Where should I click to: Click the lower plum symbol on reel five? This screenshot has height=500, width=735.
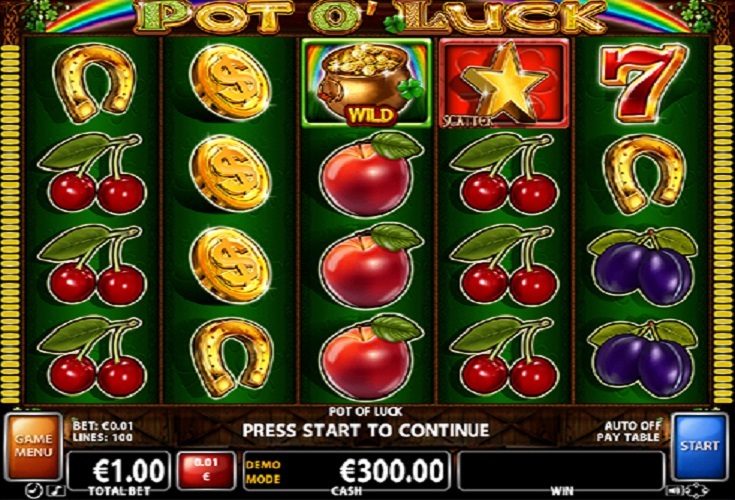click(x=642, y=358)
